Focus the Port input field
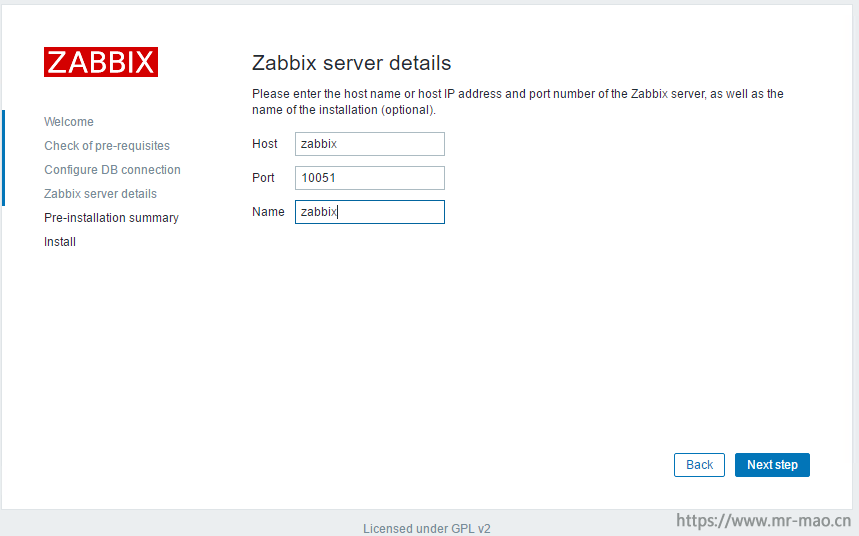This screenshot has height=536, width=859. 370,178
